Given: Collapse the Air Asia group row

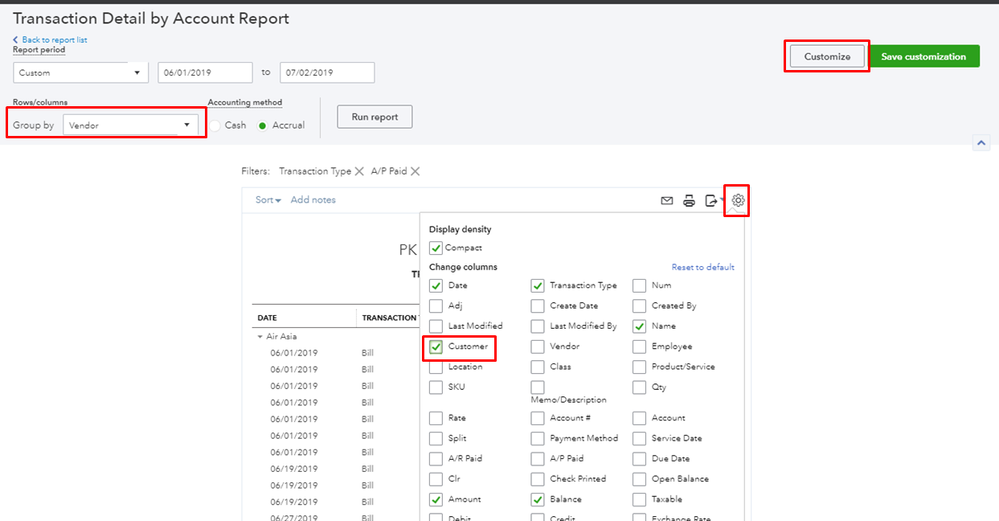Looking at the screenshot, I should click(262, 337).
